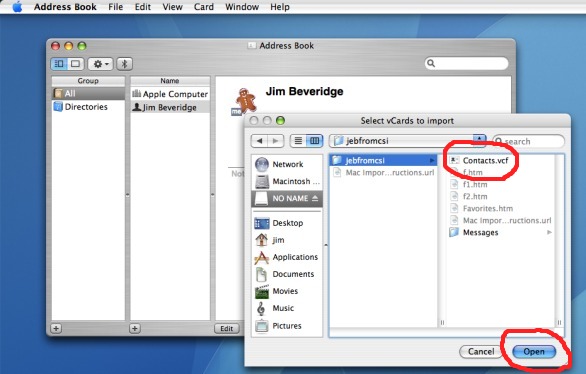Open the Card menu
This screenshot has height=374, width=586.
204,7
